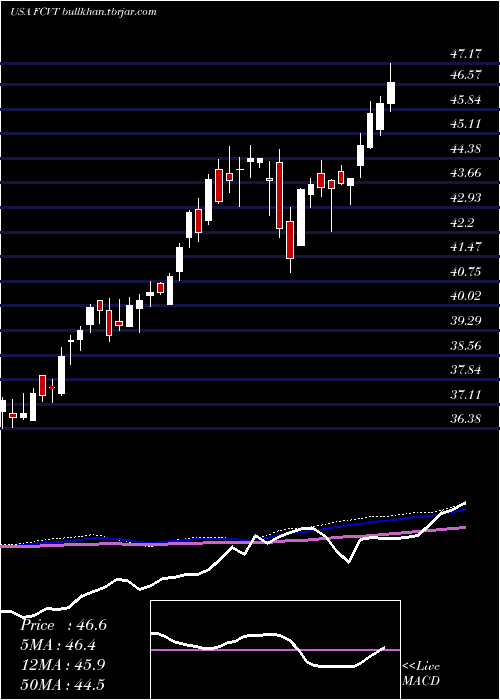Click the '12MA : 45.9' readout
Viewport: 500px width, 700px height.
(x=62, y=665)
